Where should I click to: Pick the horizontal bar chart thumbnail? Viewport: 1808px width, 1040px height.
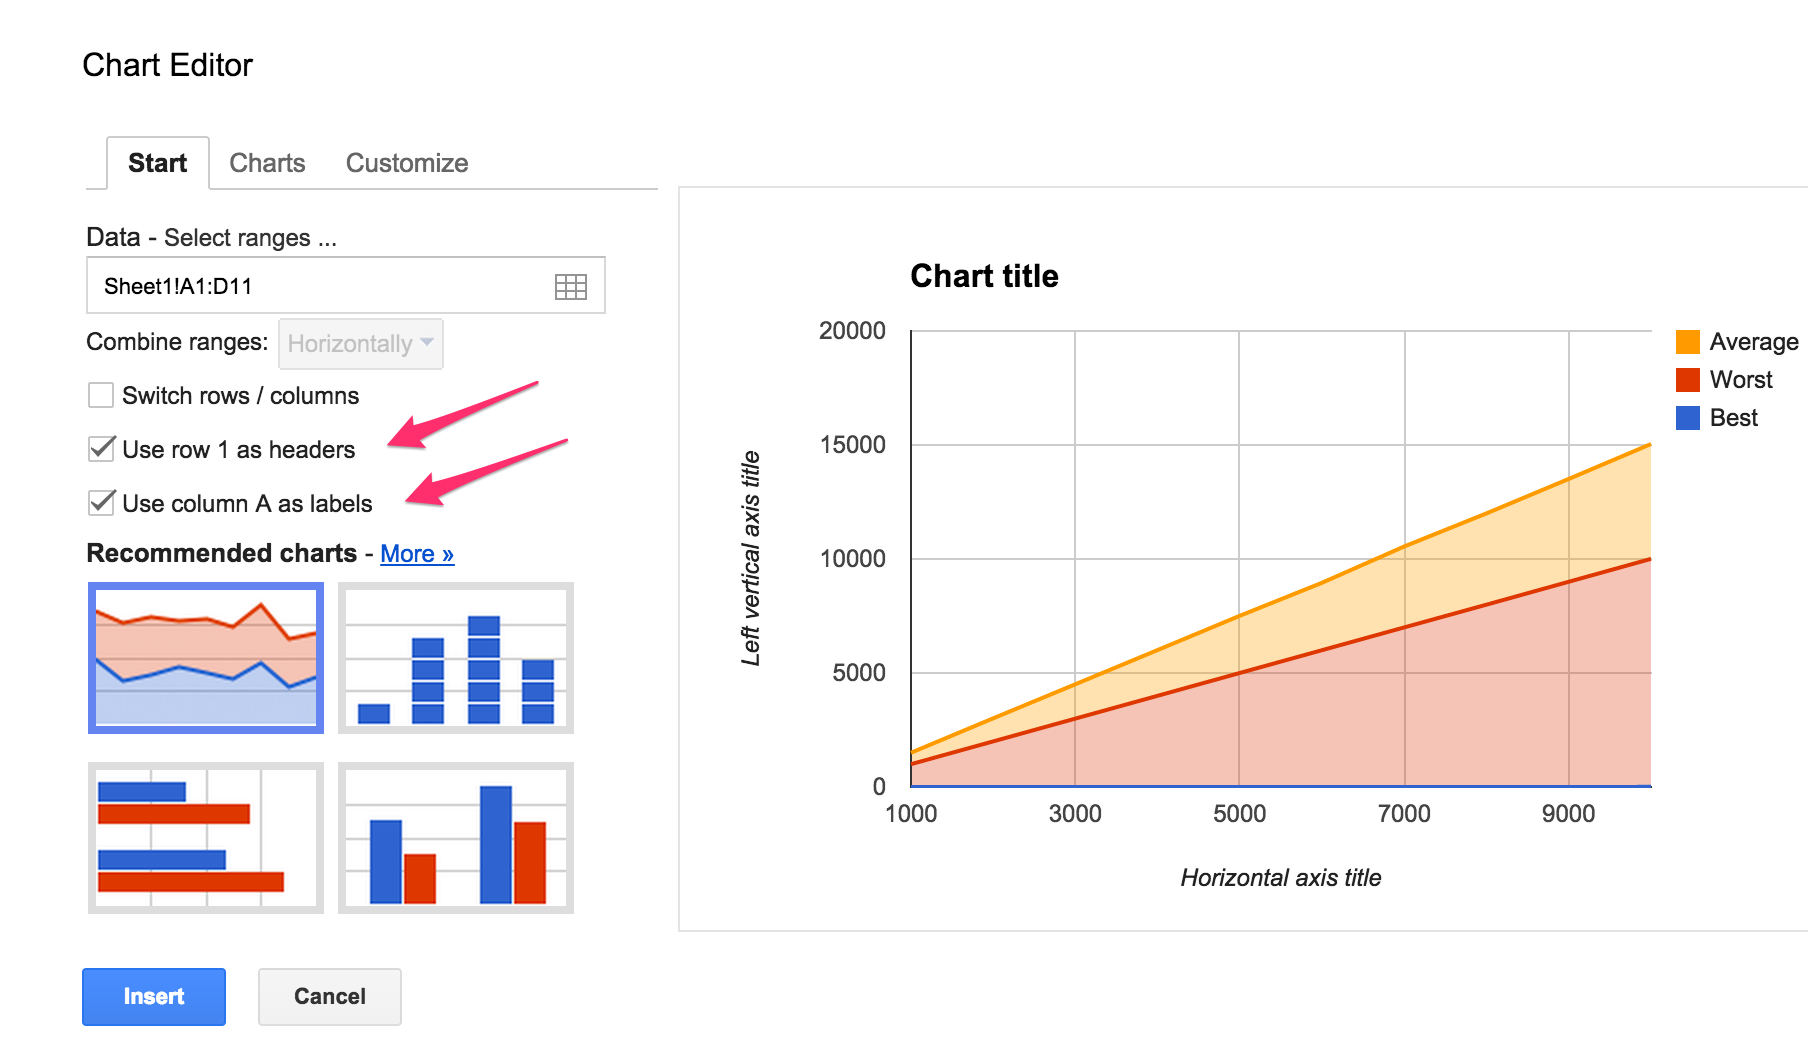tap(206, 838)
